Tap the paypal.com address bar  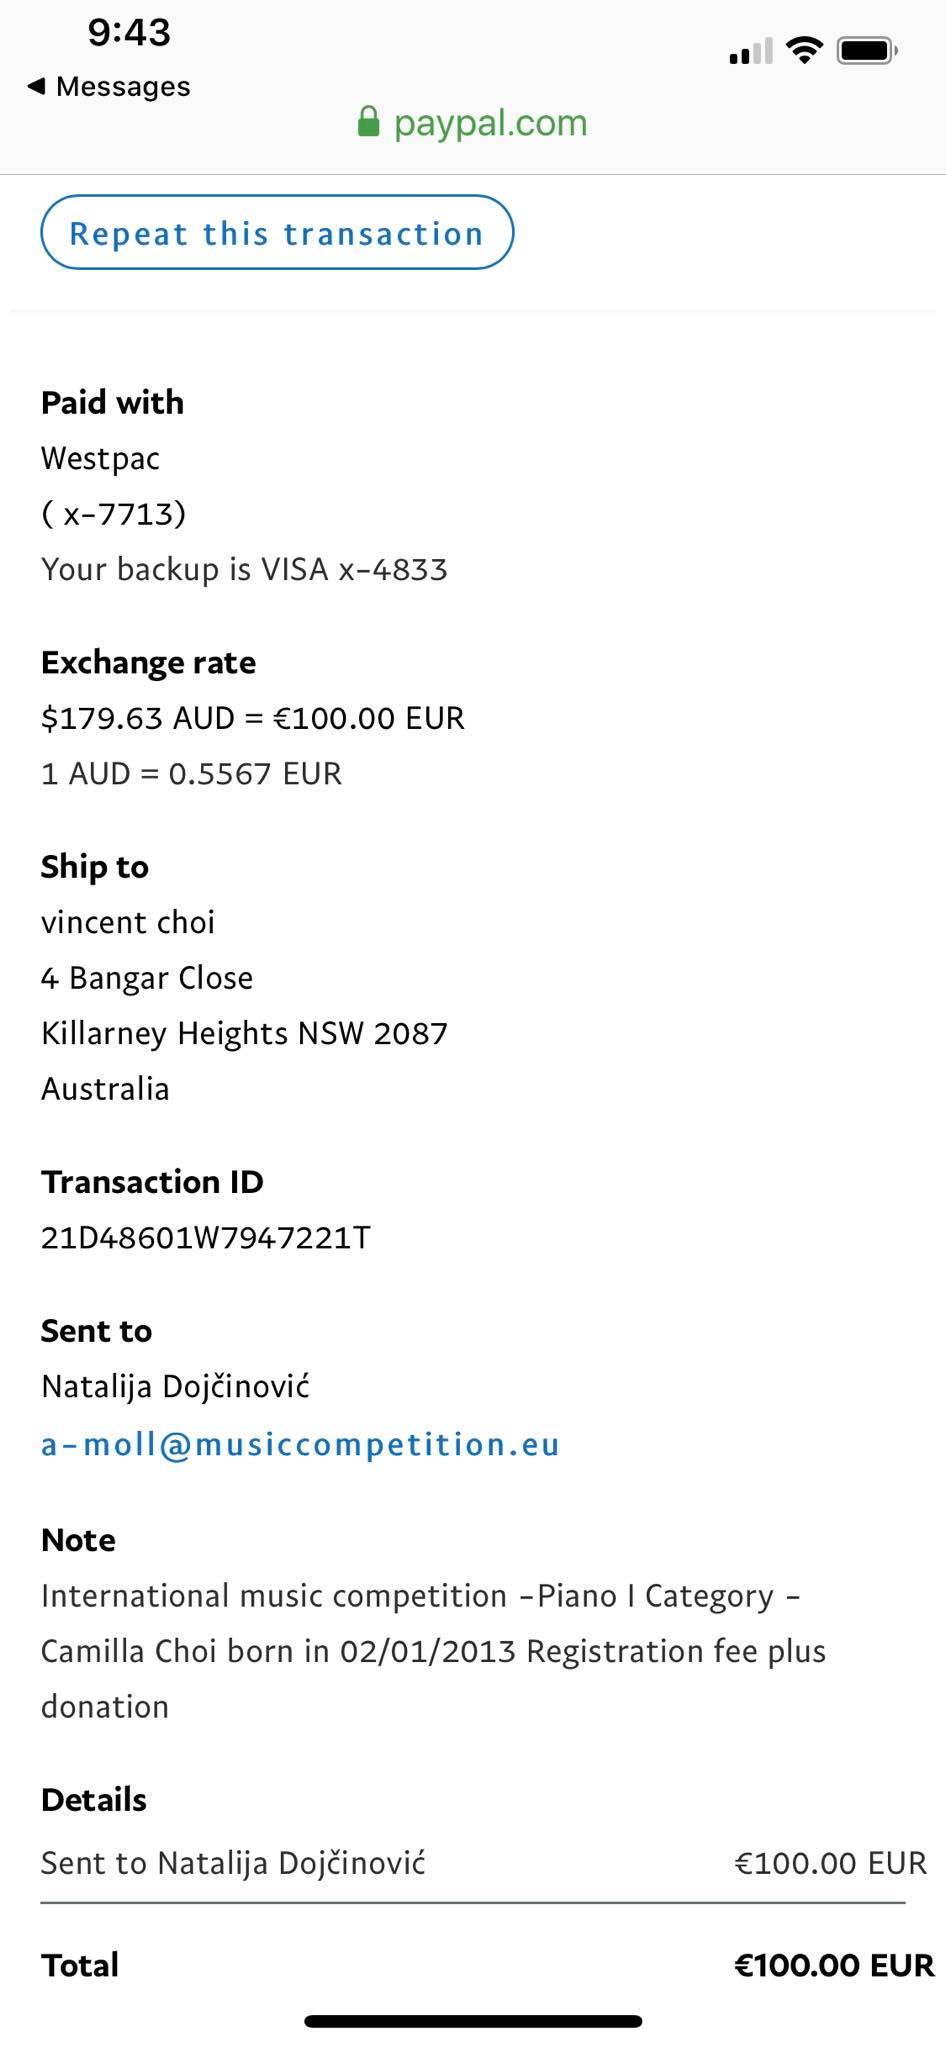coord(490,123)
